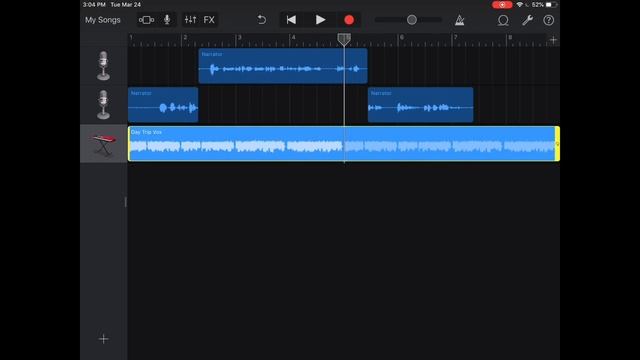Select the leftmost Narrator region on second track
The image size is (640, 360).
click(163, 105)
